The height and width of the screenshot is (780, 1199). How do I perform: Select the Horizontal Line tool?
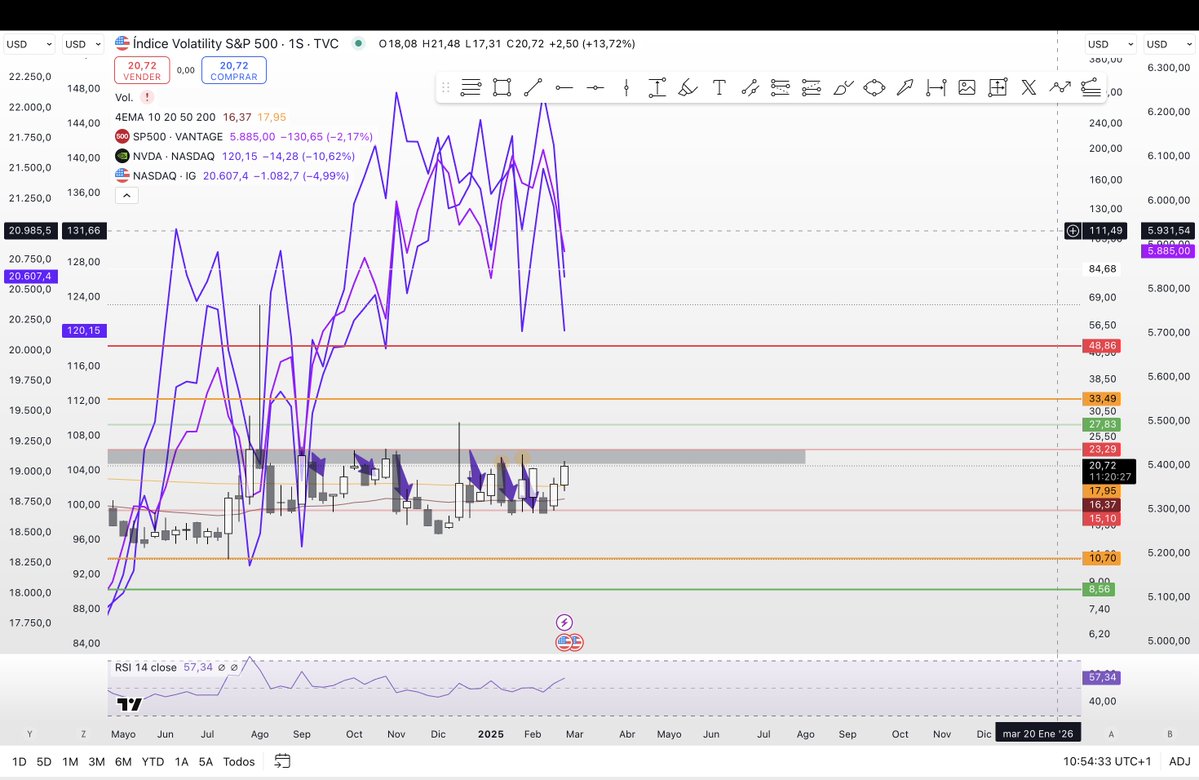[x=595, y=88]
